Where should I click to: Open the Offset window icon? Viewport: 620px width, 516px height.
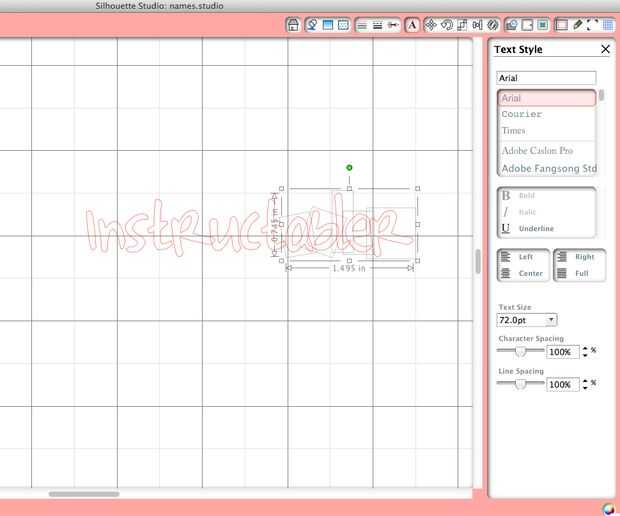click(x=527, y=25)
